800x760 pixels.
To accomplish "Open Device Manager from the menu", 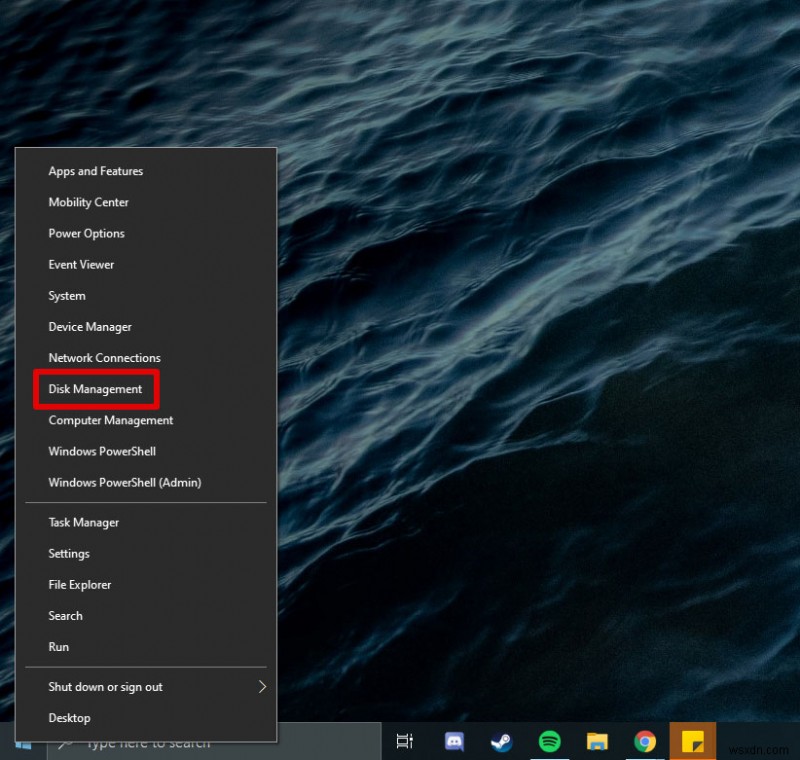I will point(90,326).
